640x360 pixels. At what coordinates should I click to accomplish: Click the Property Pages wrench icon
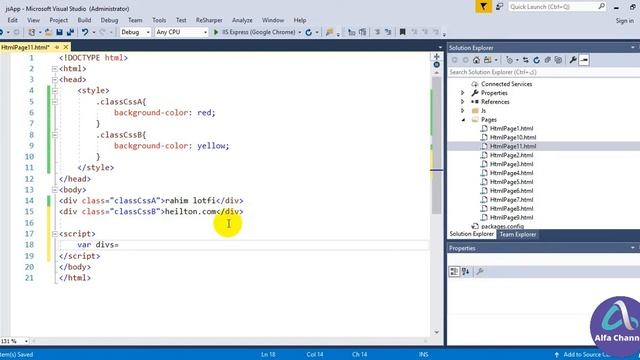(480, 271)
